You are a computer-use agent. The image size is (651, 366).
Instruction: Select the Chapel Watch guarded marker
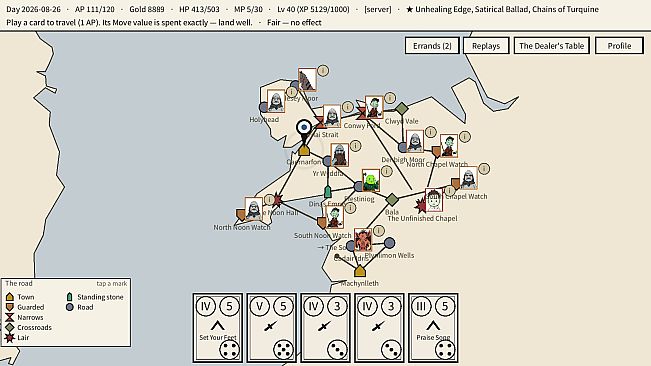pos(456,183)
